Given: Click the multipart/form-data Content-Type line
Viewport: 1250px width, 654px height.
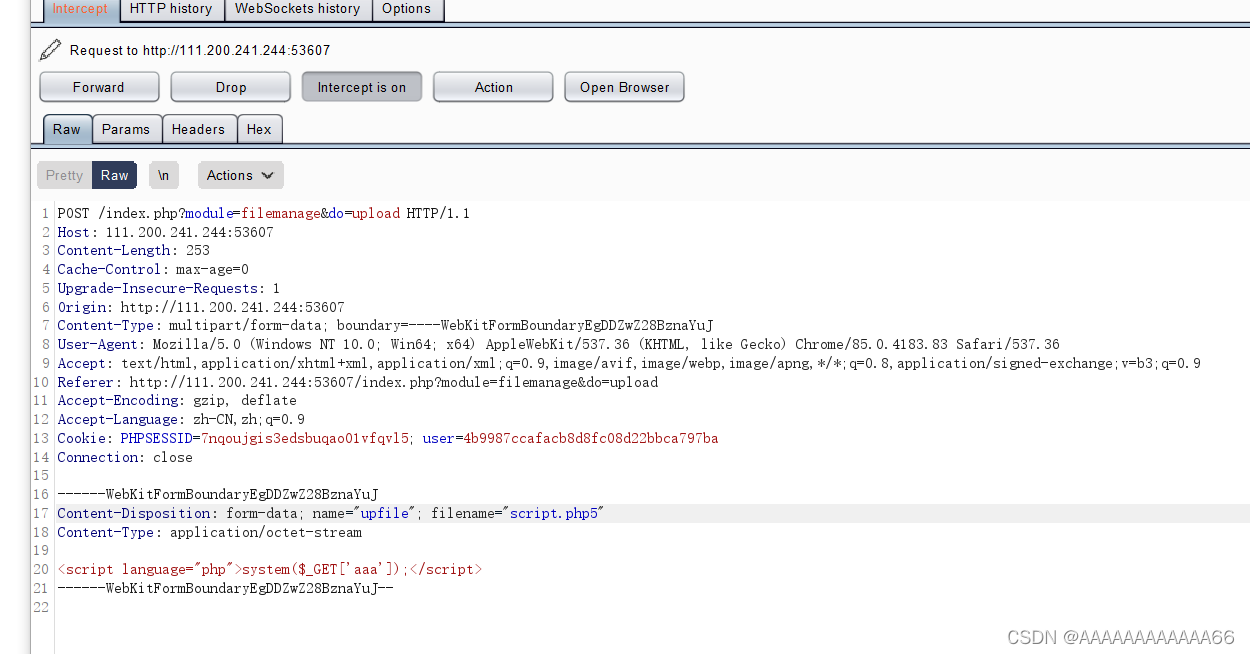Looking at the screenshot, I should tap(385, 325).
